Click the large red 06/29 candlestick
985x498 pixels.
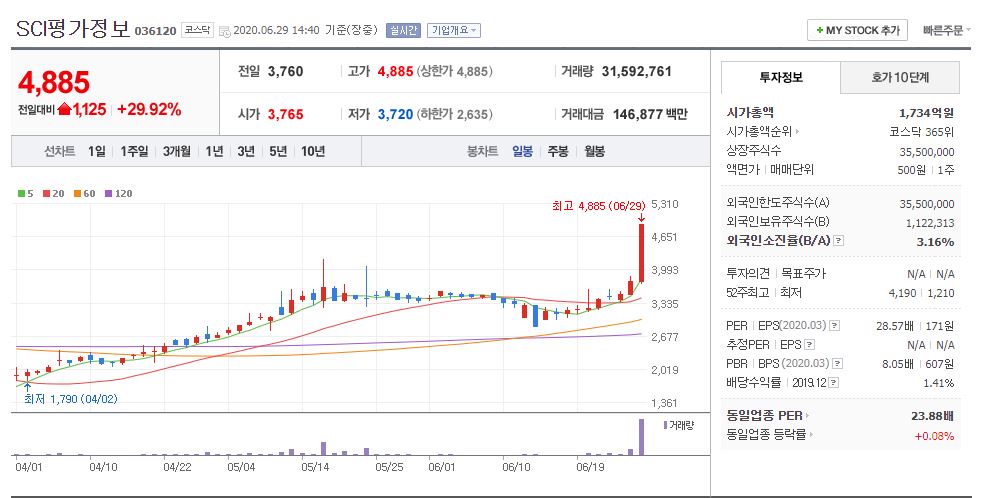[x=641, y=253]
